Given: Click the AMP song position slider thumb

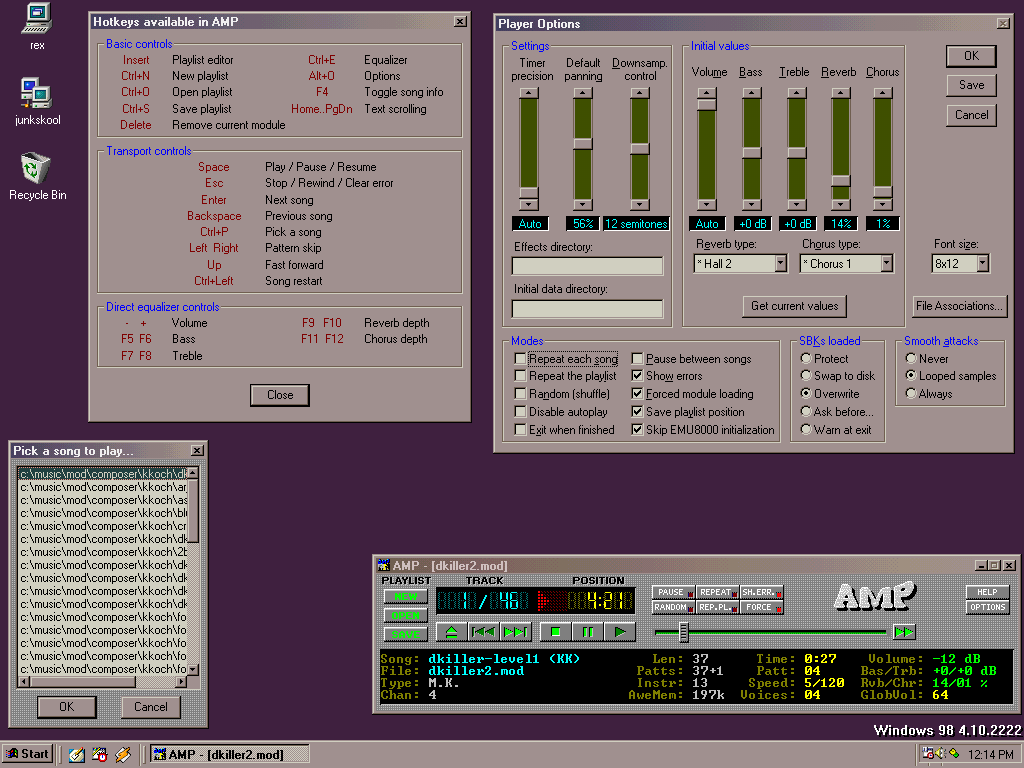Looking at the screenshot, I should point(683,632).
